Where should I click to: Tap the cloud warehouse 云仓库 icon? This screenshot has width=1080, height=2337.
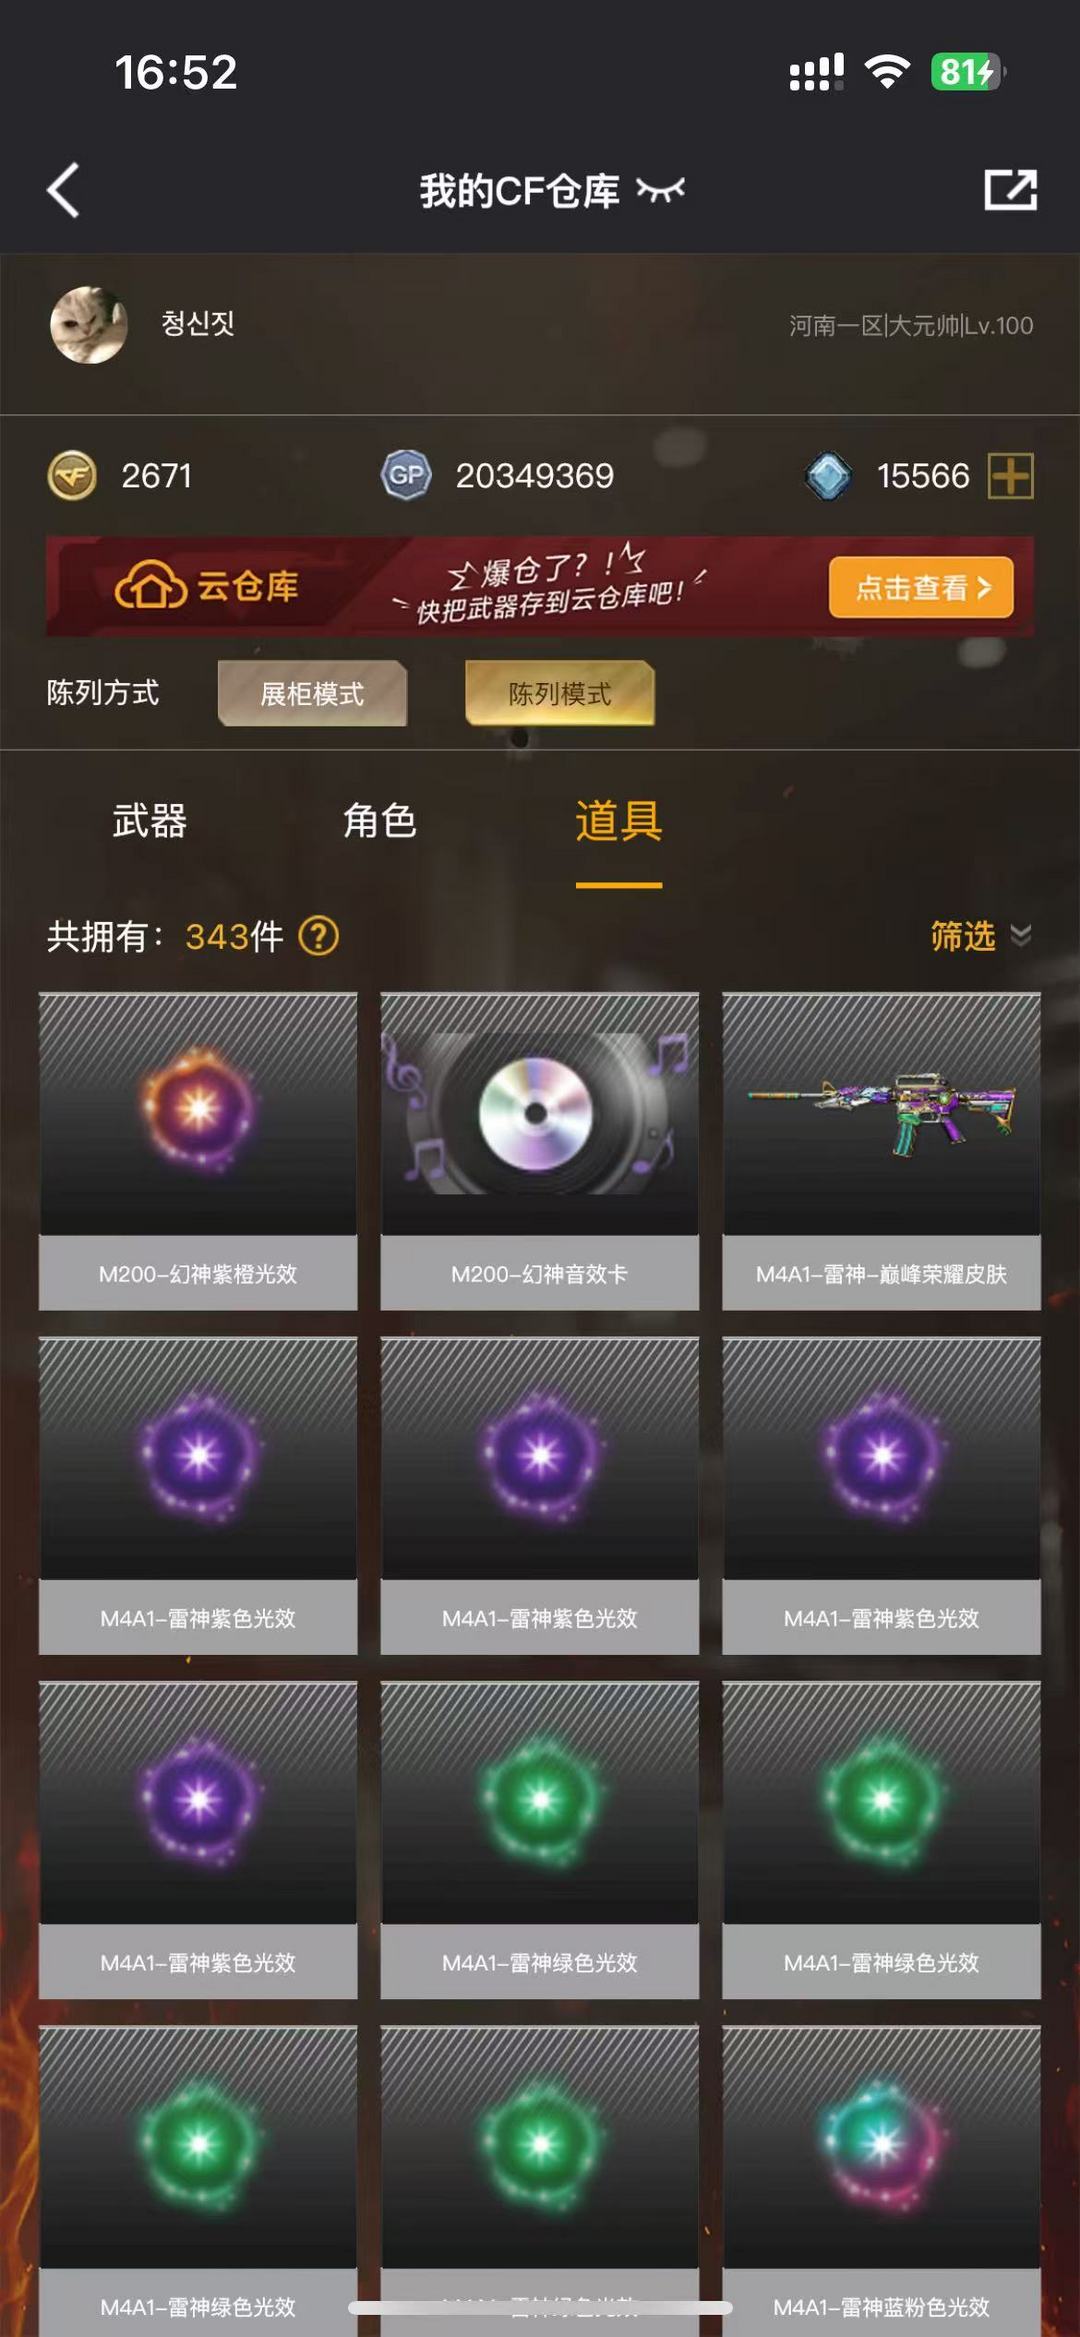coord(150,585)
